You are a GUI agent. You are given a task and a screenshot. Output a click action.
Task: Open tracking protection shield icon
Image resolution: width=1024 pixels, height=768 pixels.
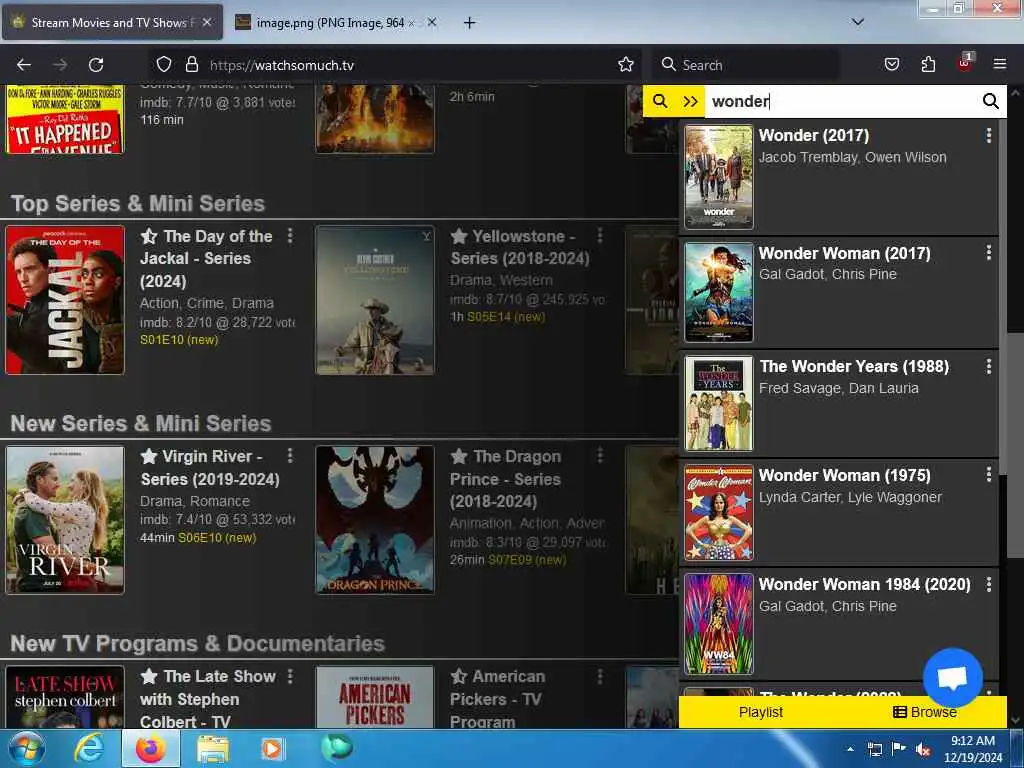[163, 65]
